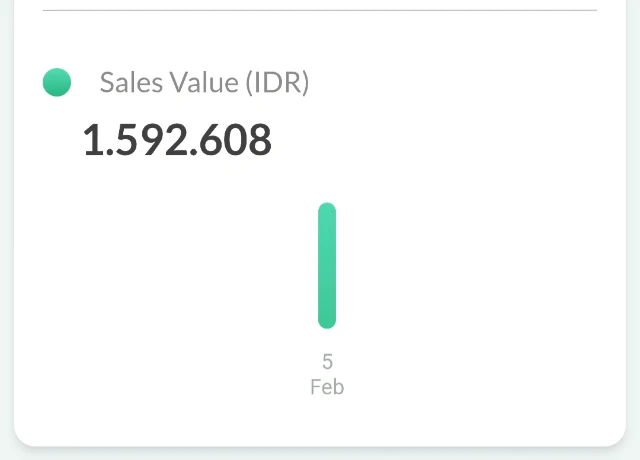Select the green bar for 5 Feb
Viewport: 640px width, 460px height.
[327, 265]
